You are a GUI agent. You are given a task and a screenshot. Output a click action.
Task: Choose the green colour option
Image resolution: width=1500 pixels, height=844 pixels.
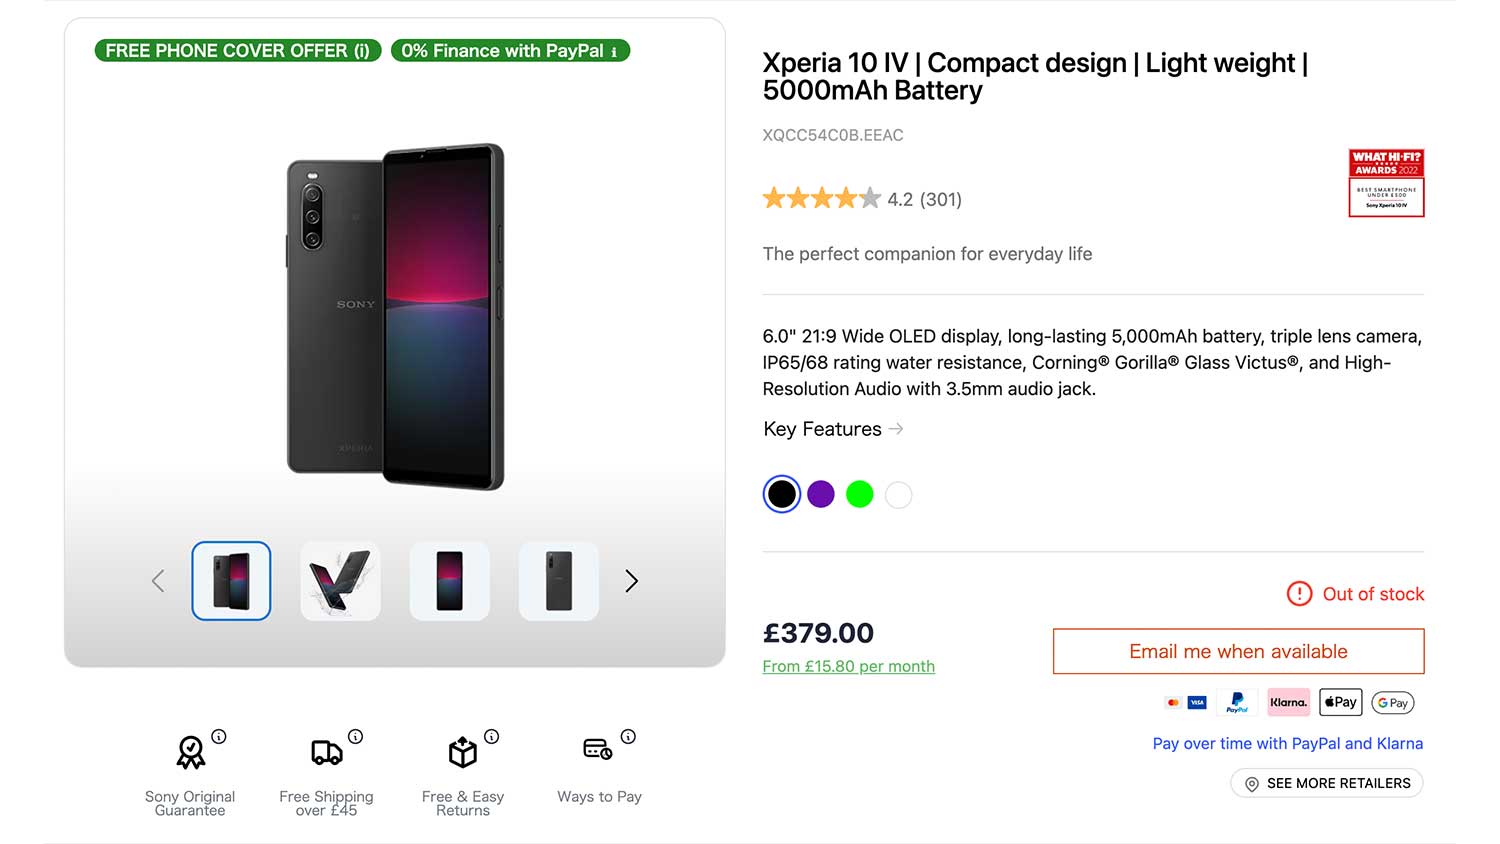(860, 494)
